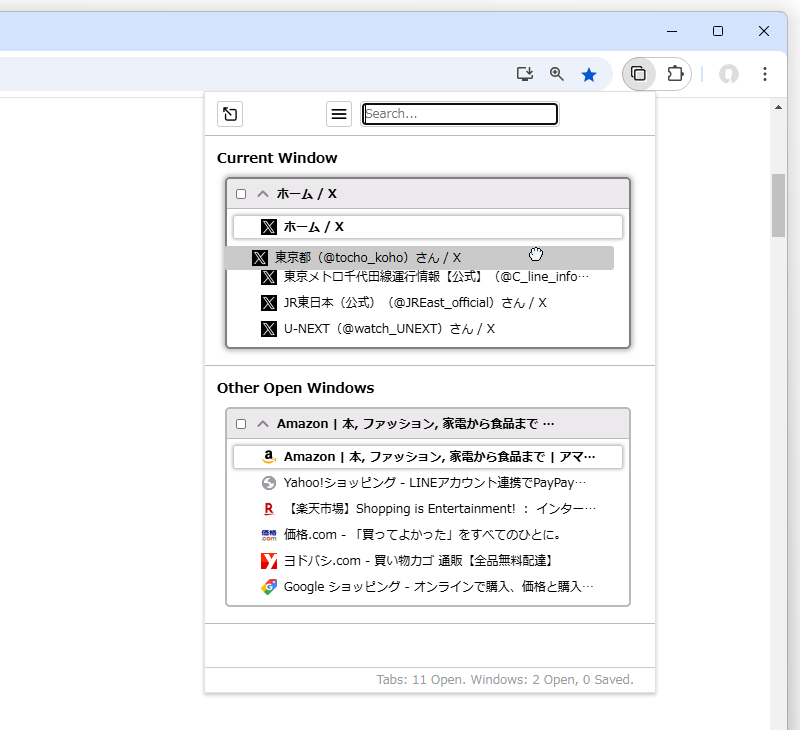
Task: Click the Rakuten R favicon
Action: point(269,509)
